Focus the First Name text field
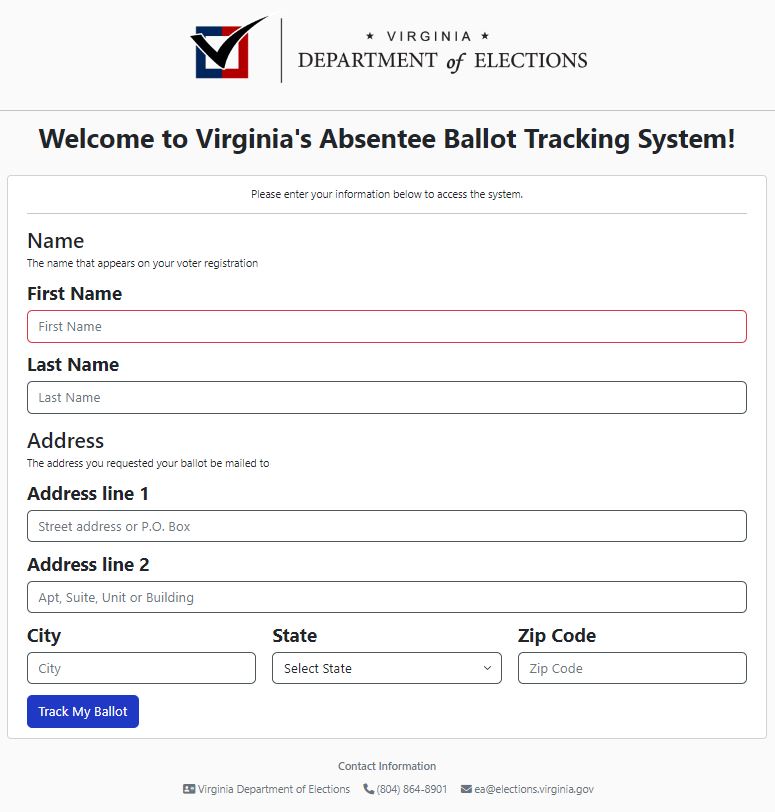The width and height of the screenshot is (775, 812). coord(386,327)
